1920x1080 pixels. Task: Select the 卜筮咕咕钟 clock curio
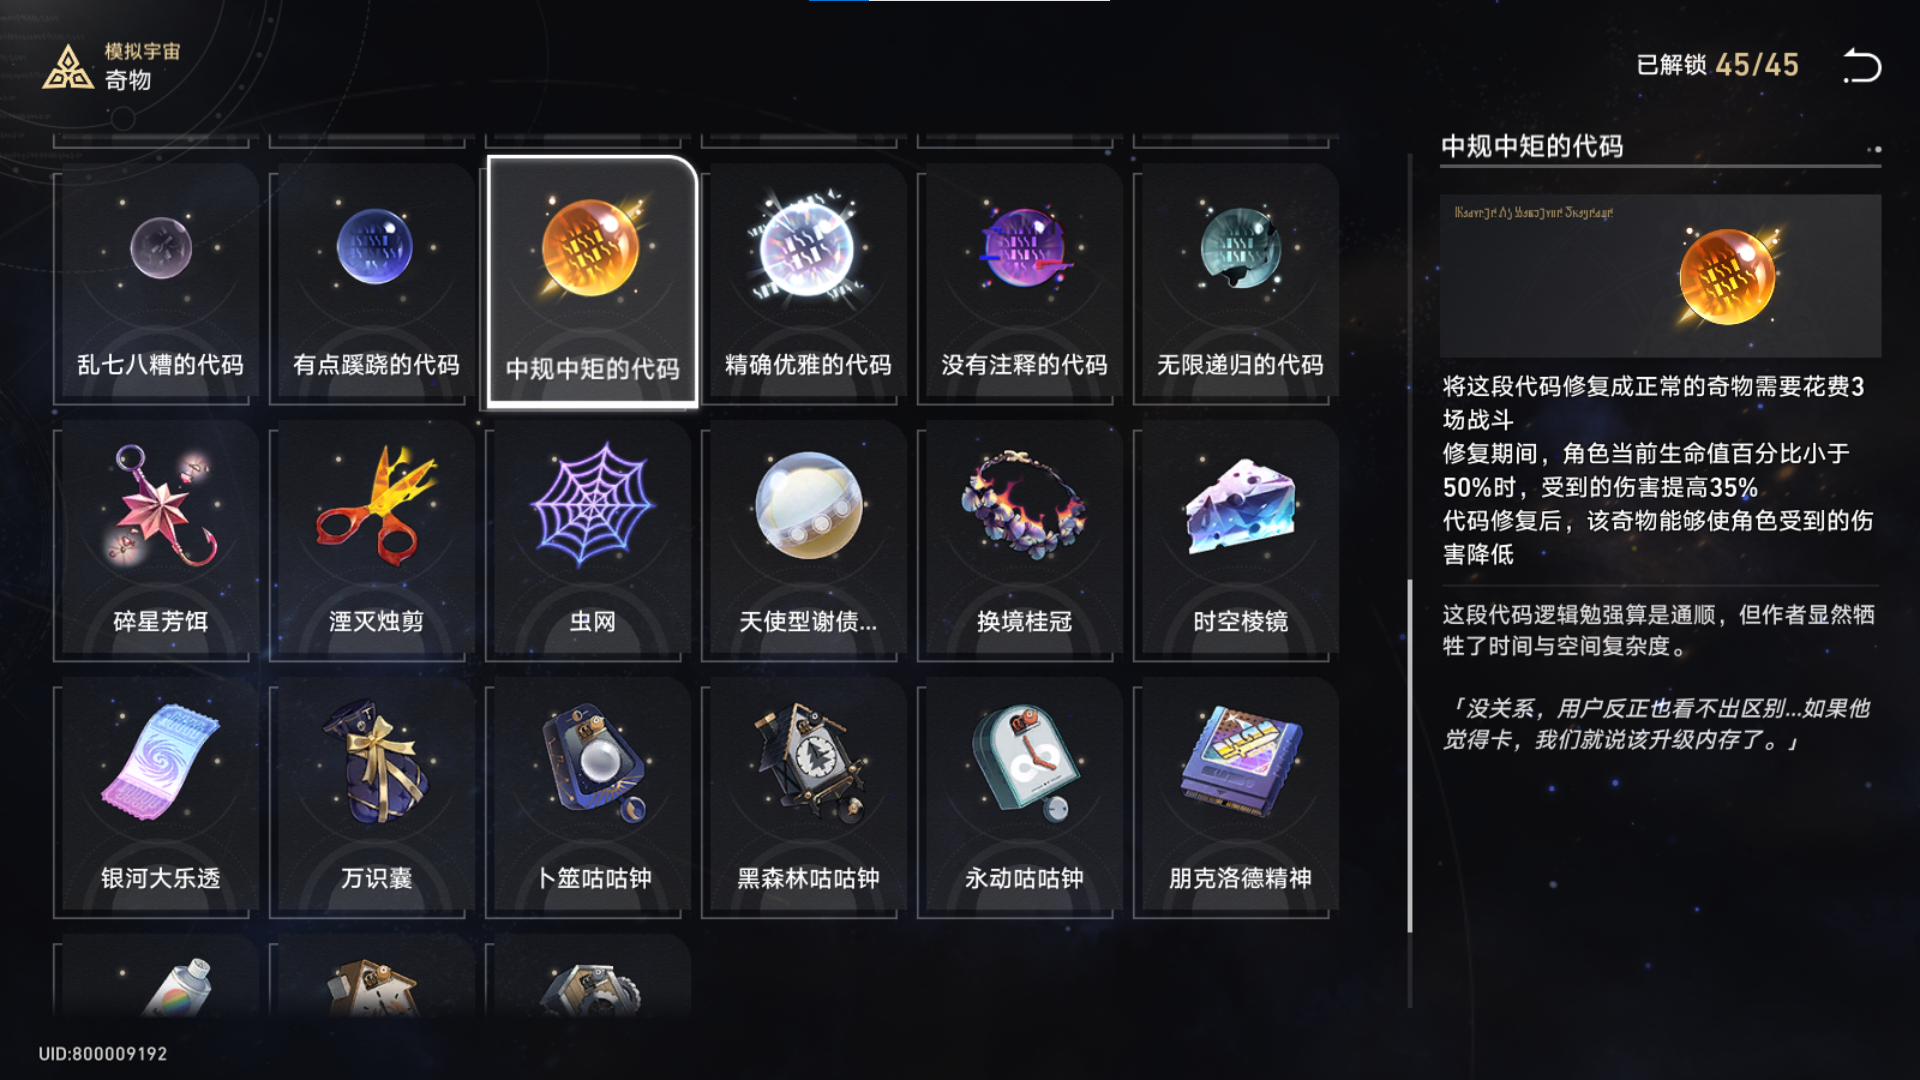tap(592, 798)
